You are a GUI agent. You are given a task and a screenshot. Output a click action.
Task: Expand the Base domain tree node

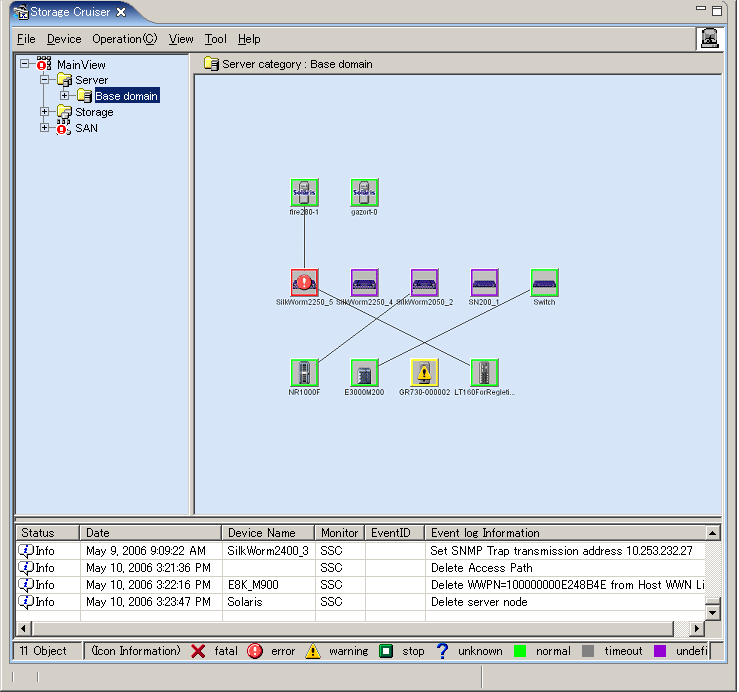coord(65,96)
